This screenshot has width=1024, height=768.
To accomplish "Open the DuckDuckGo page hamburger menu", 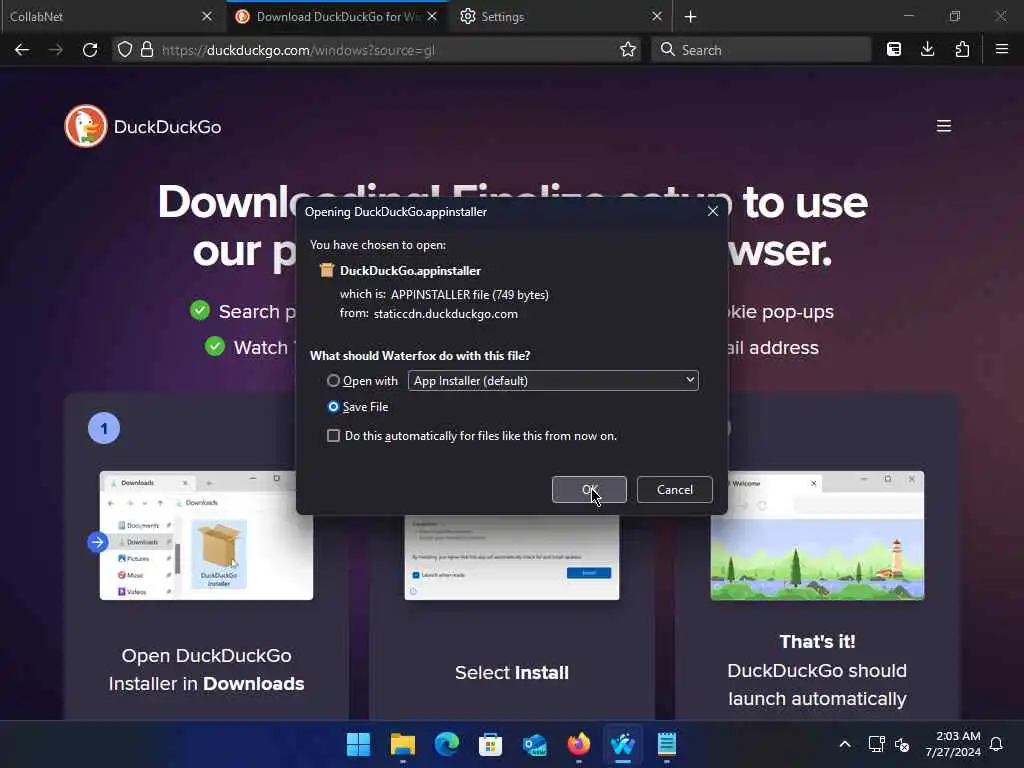I will [x=944, y=126].
